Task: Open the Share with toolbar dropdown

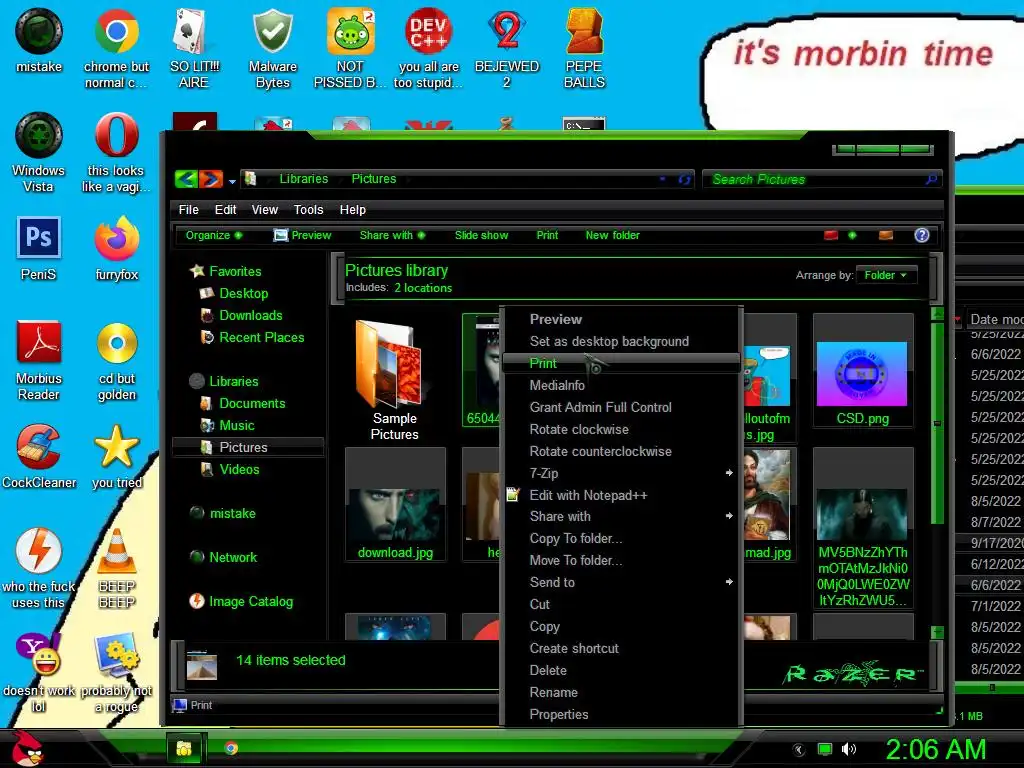Action: pyautogui.click(x=392, y=235)
